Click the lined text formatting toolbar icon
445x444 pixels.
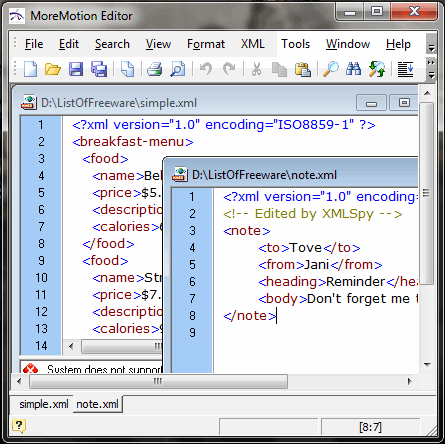(406, 69)
